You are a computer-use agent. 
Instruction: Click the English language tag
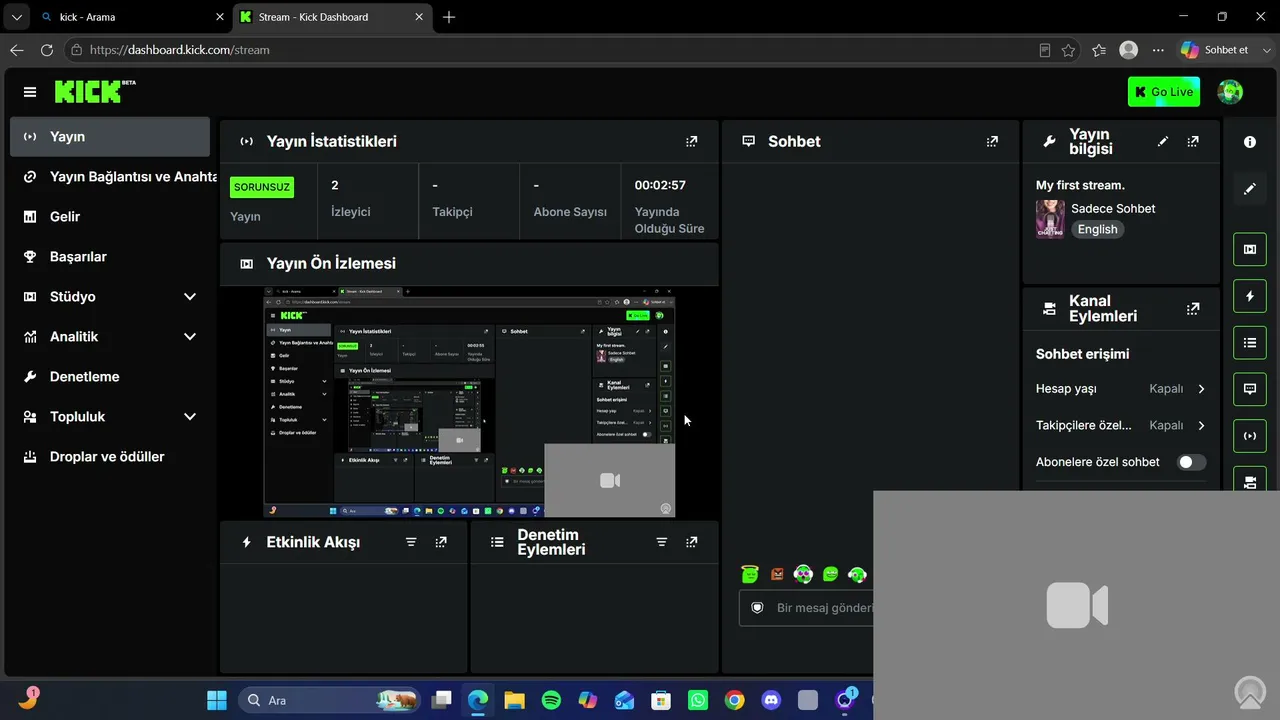(1097, 229)
